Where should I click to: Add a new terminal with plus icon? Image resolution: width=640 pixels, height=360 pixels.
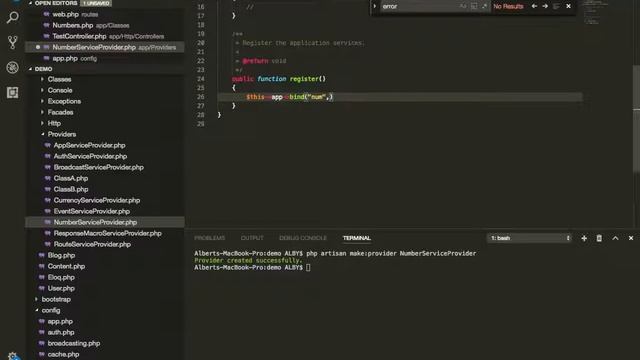[584, 238]
